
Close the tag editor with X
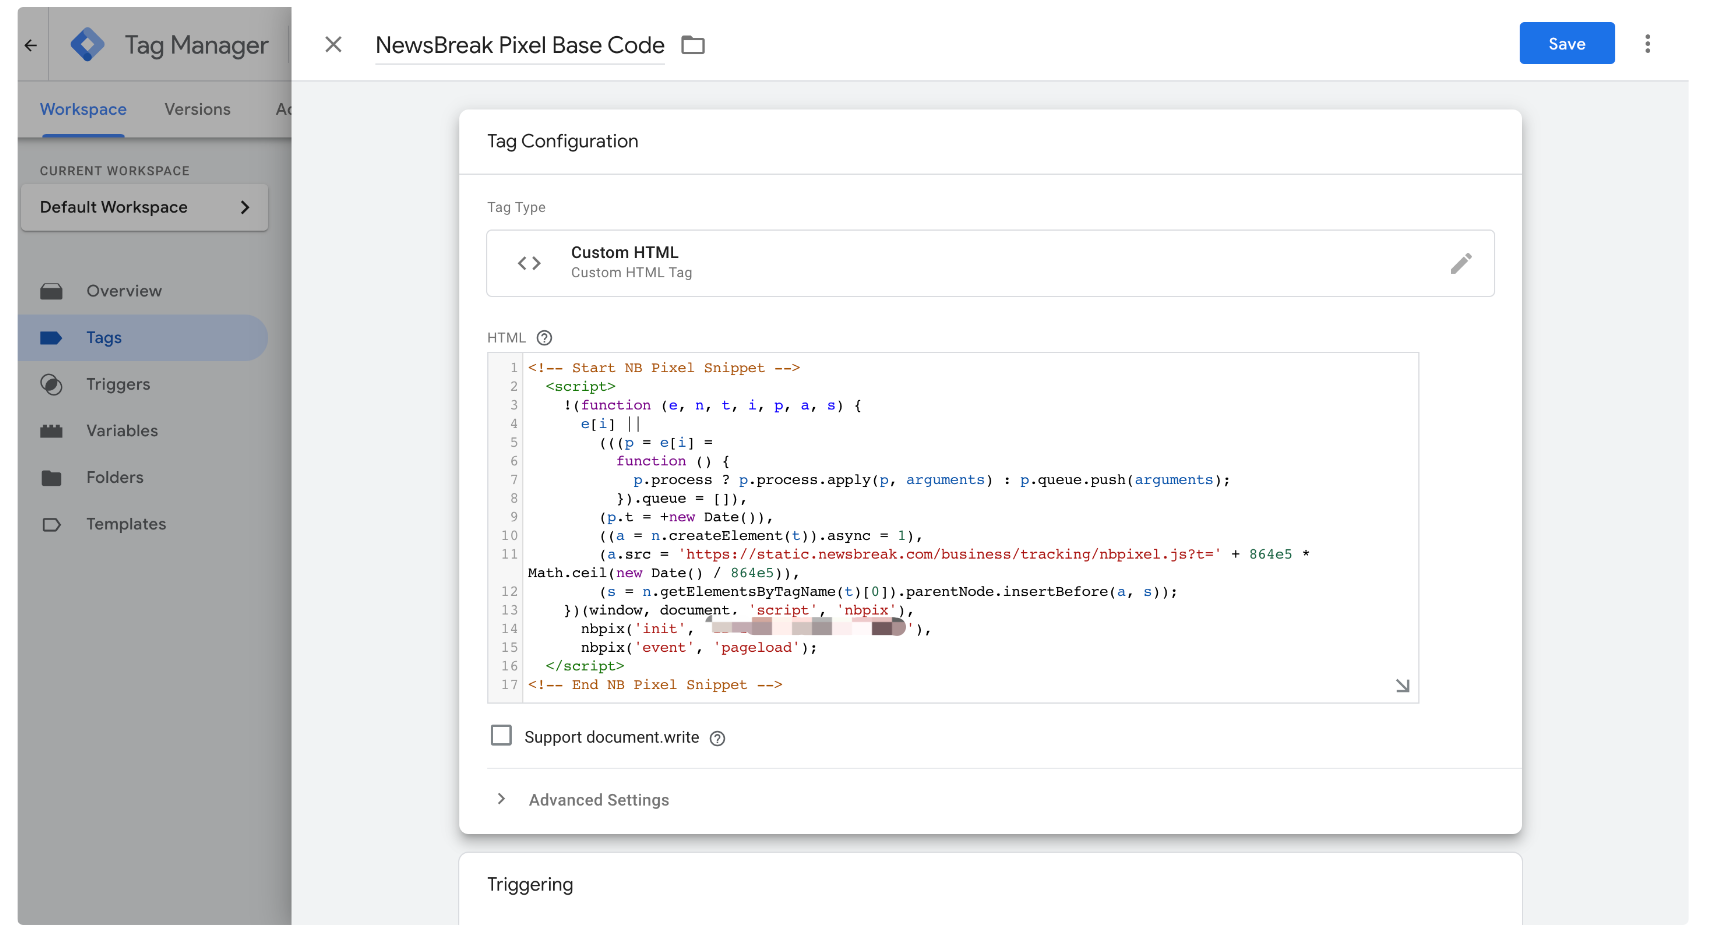coord(334,45)
